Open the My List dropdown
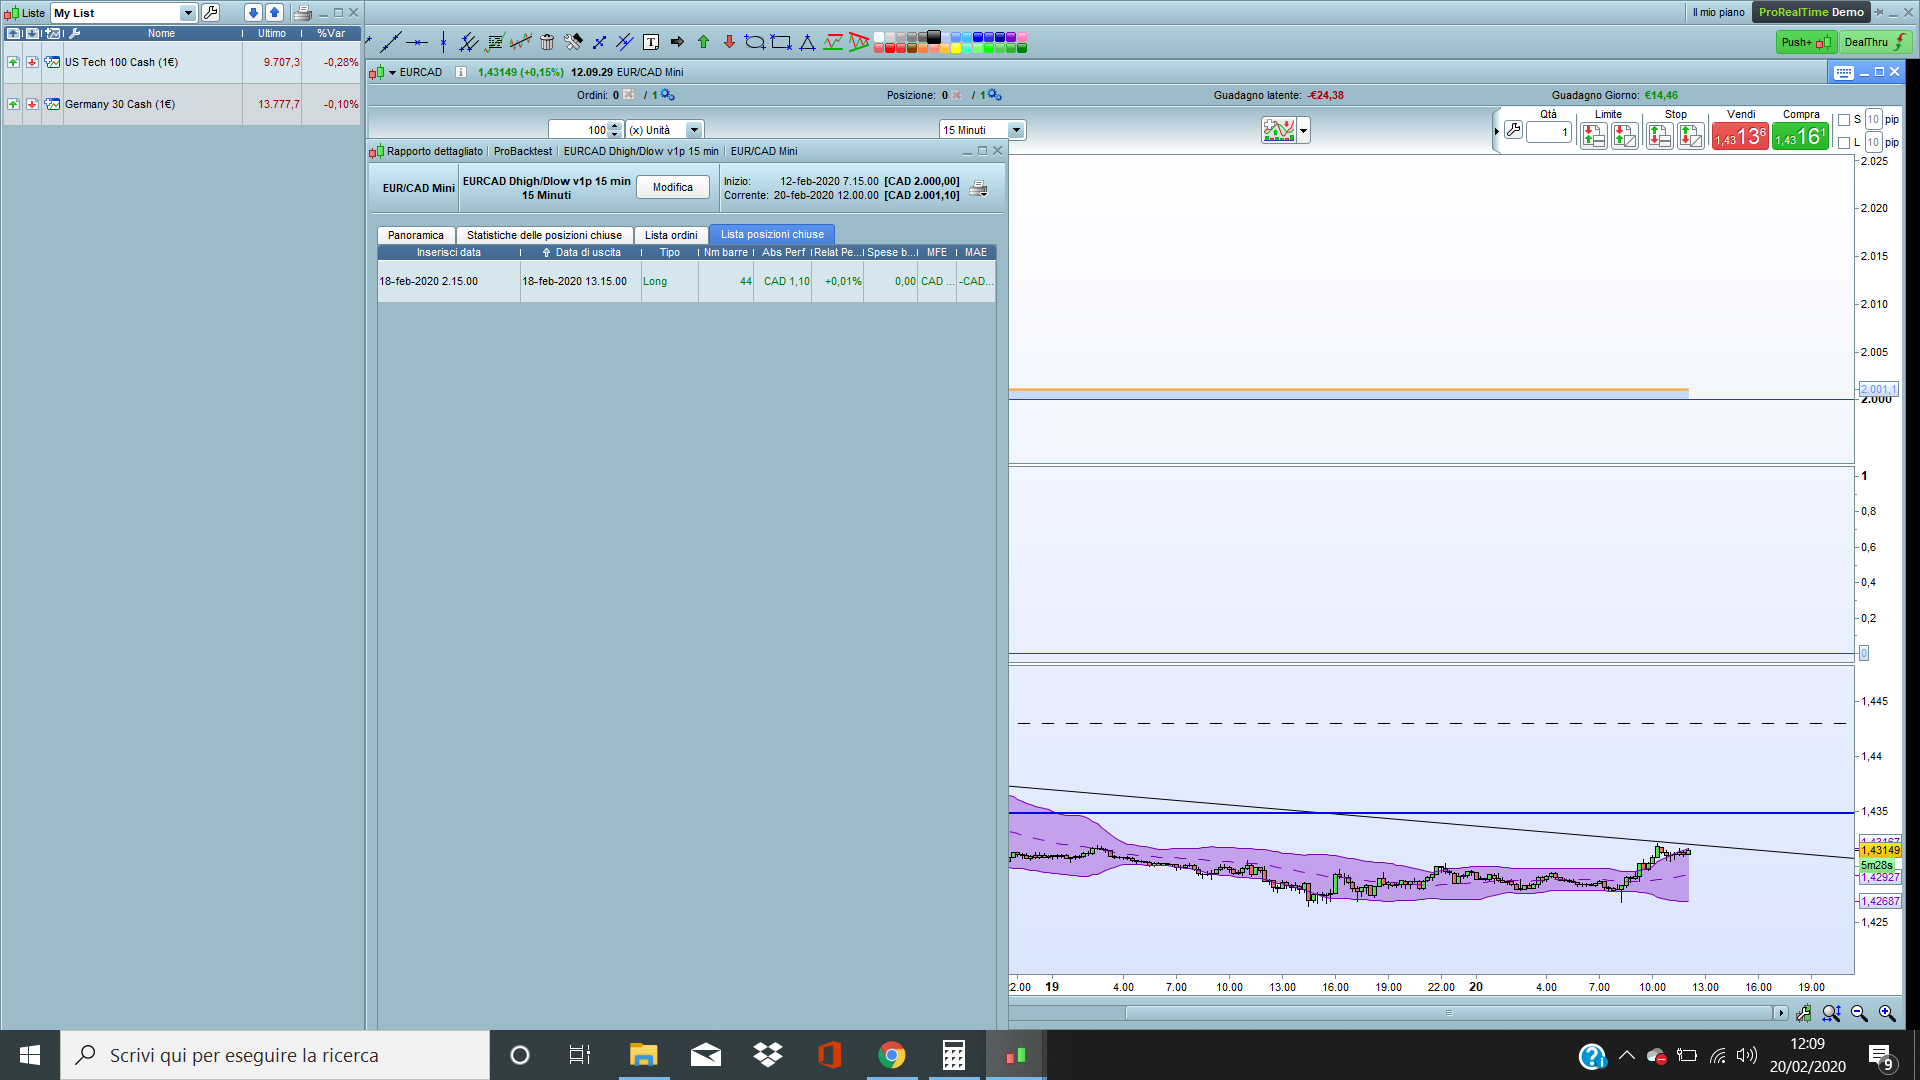The image size is (1920, 1080). pos(188,13)
